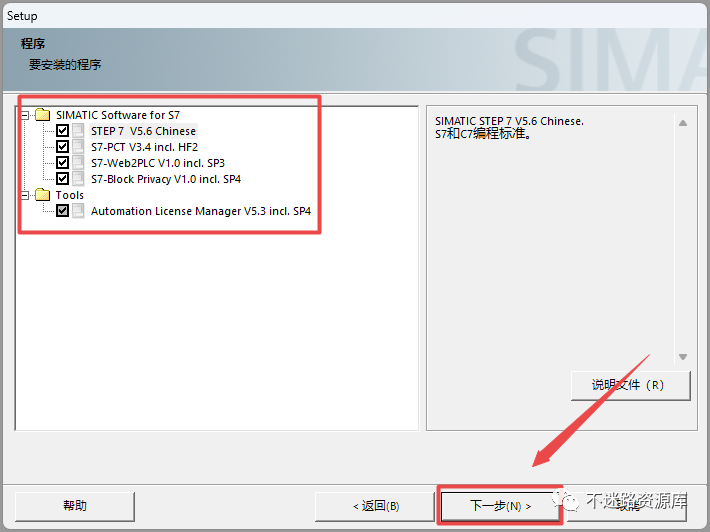This screenshot has height=532, width=710.
Task: Click the drive icon beside S7-Web2PLC V1.0
Action: [x=78, y=163]
